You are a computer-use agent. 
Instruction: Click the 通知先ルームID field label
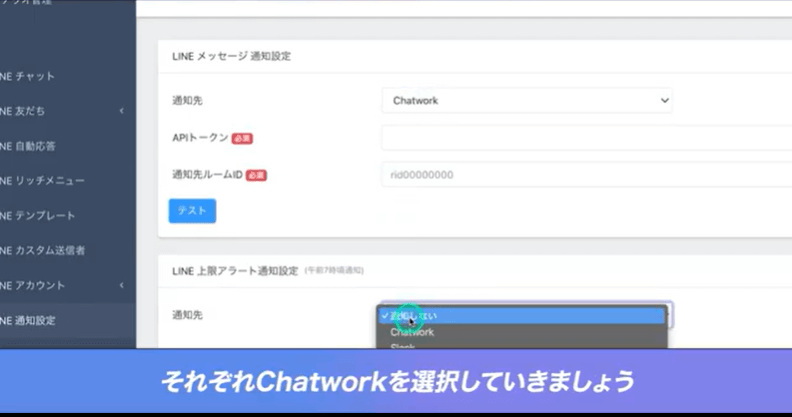click(208, 175)
